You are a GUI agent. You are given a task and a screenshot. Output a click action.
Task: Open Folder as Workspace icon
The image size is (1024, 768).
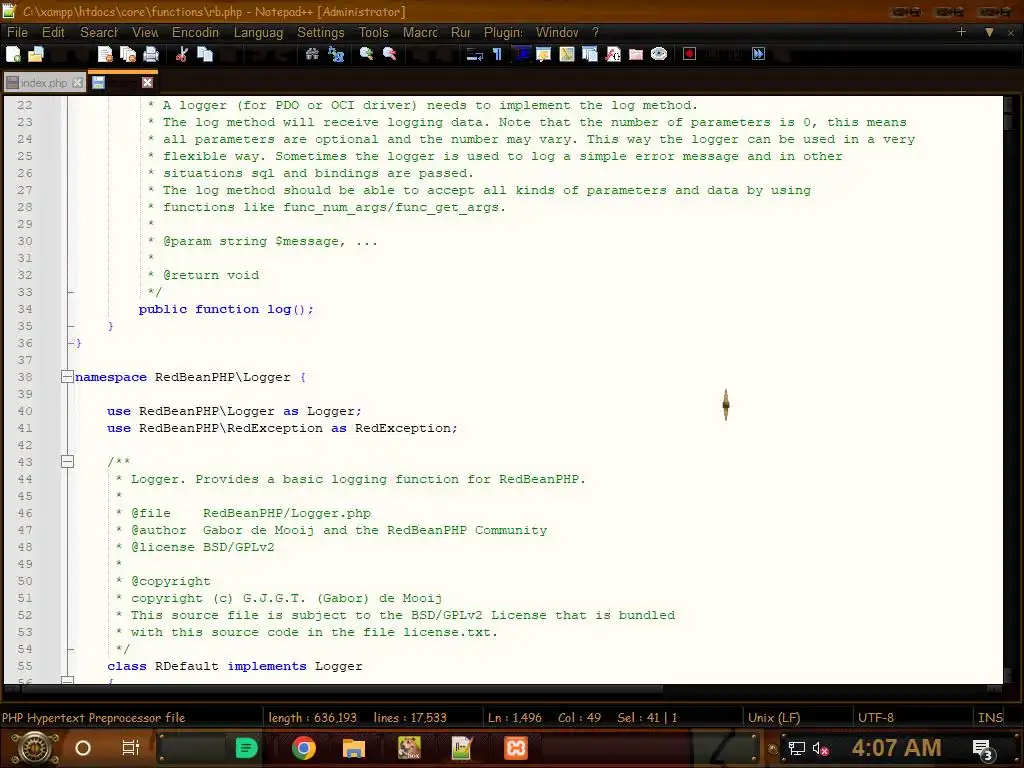coord(636,54)
